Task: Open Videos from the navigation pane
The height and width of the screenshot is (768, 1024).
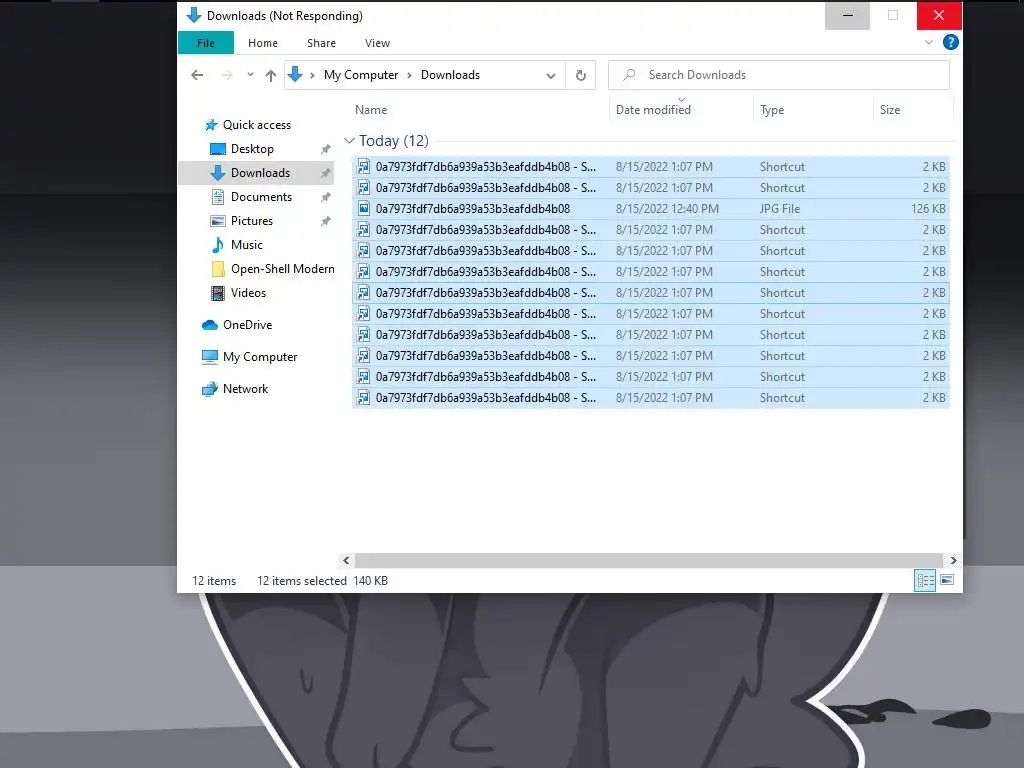Action: click(x=248, y=293)
